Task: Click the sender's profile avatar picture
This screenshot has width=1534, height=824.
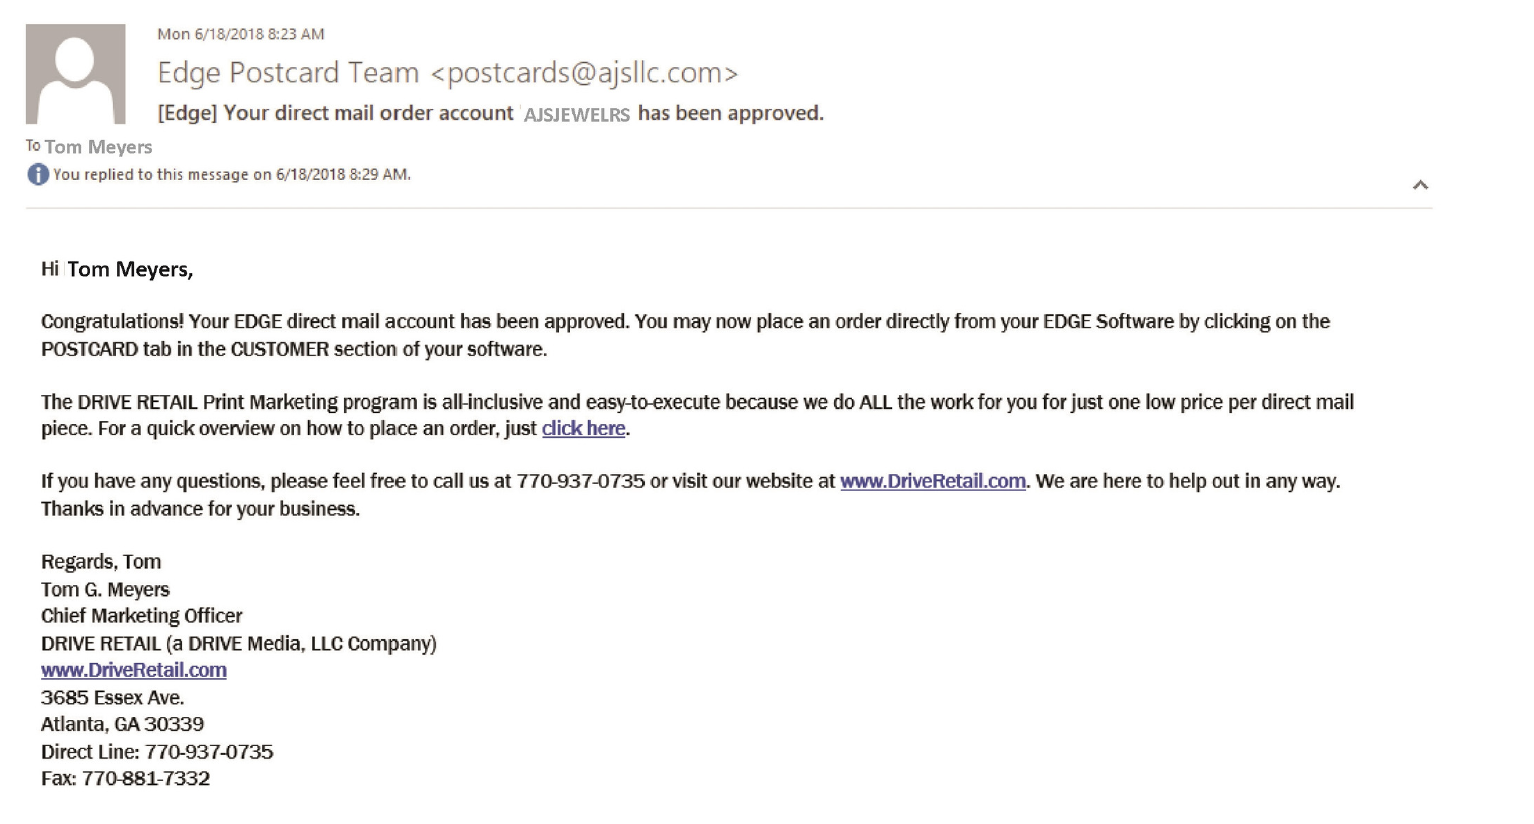Action: click(x=75, y=74)
